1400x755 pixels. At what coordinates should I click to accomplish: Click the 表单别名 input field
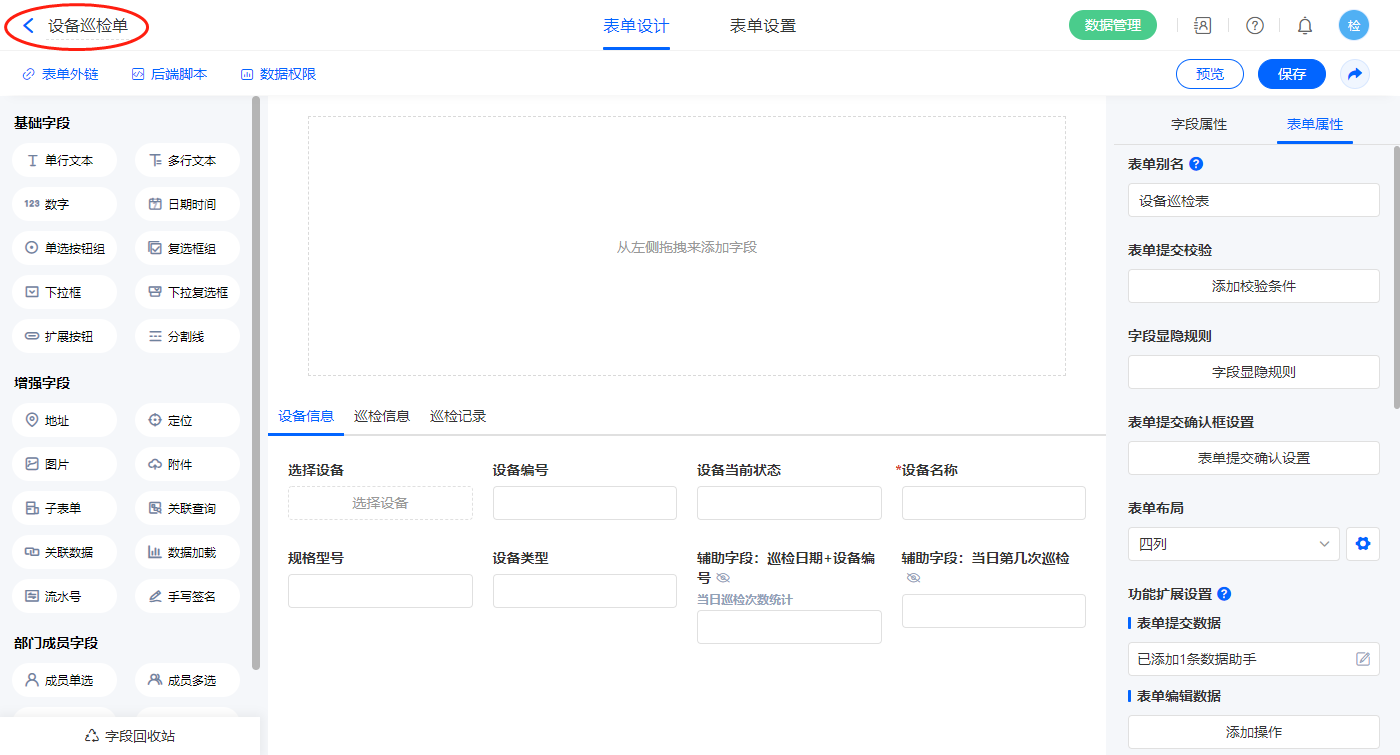pyautogui.click(x=1253, y=200)
